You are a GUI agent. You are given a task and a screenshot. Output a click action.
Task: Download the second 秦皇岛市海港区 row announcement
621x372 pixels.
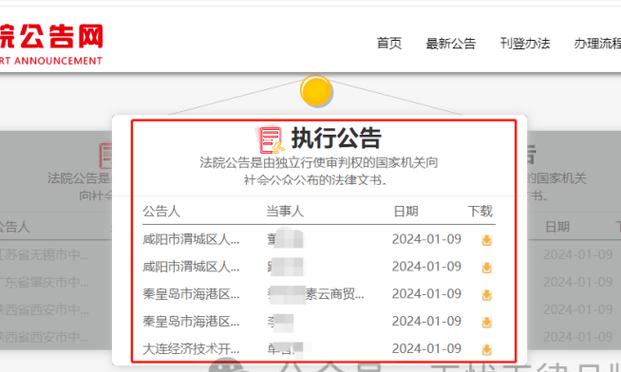click(486, 322)
